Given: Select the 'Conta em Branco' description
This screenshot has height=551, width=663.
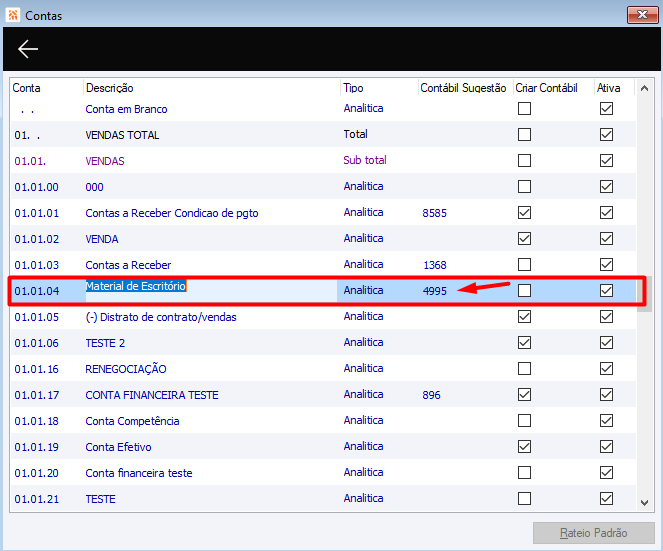Looking at the screenshot, I should point(126,109).
